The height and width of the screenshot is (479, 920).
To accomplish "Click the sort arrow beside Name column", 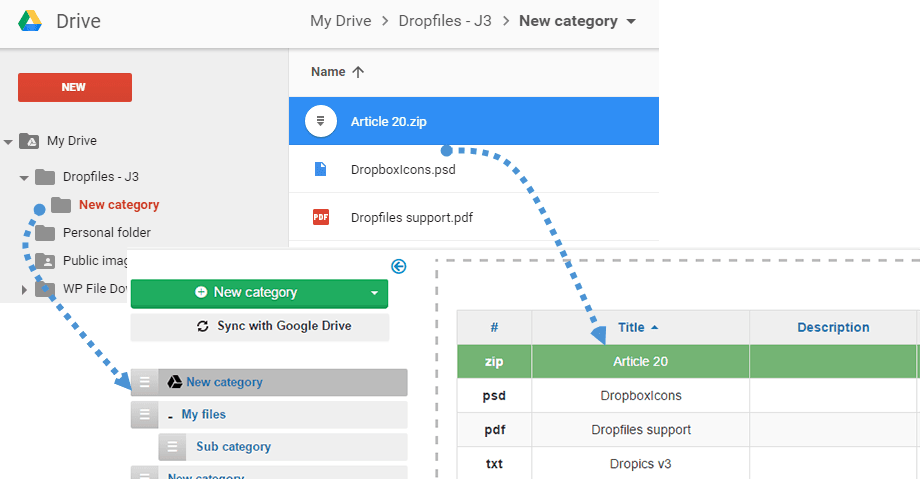I will [x=358, y=72].
